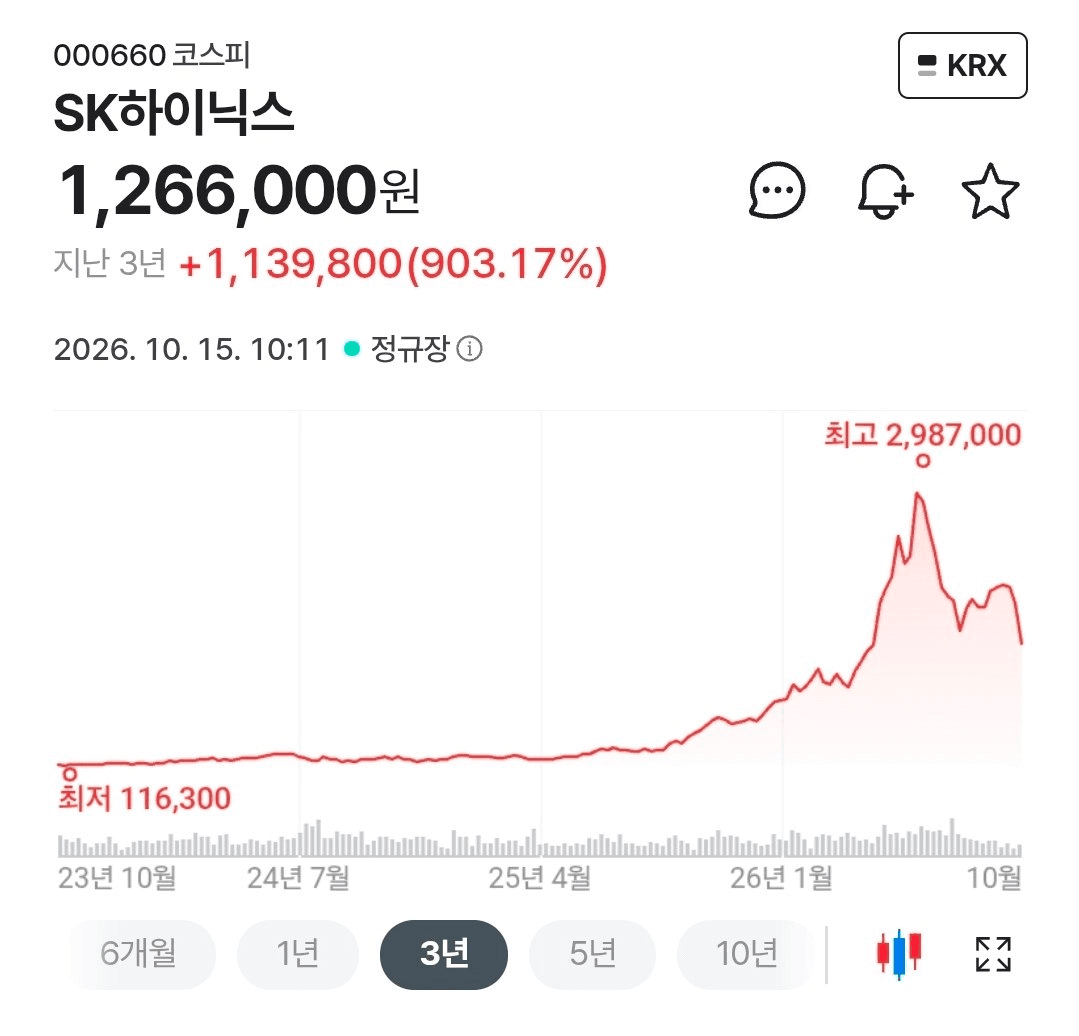Switch to the candlestick chart view

point(899,953)
